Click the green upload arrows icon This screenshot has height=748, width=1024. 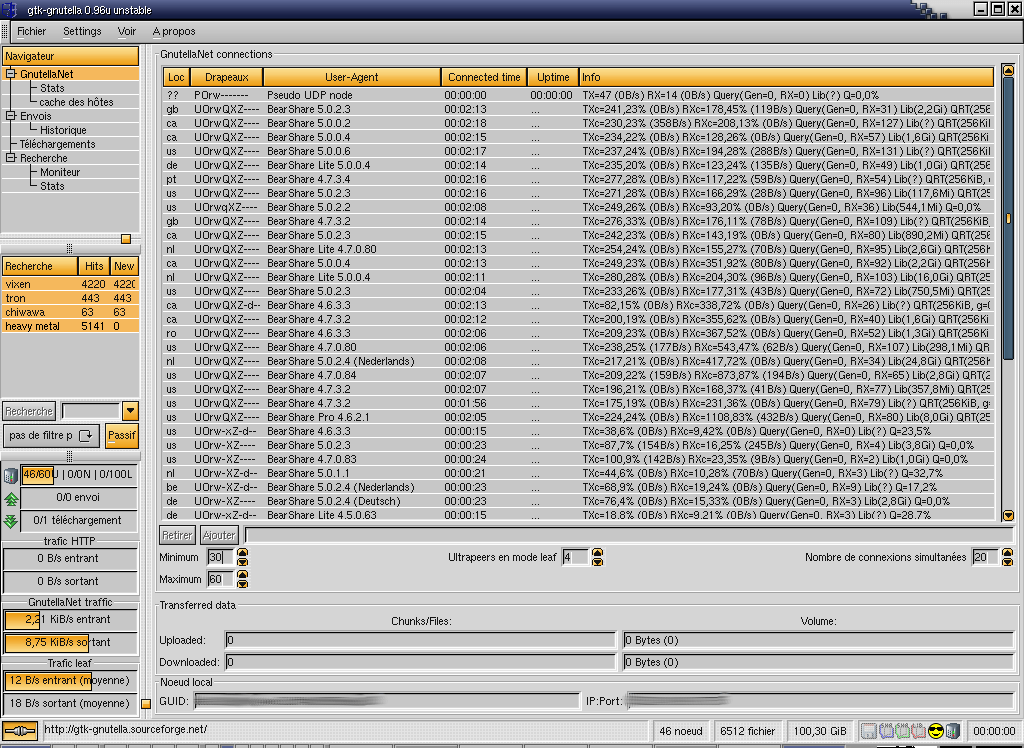tap(10, 499)
